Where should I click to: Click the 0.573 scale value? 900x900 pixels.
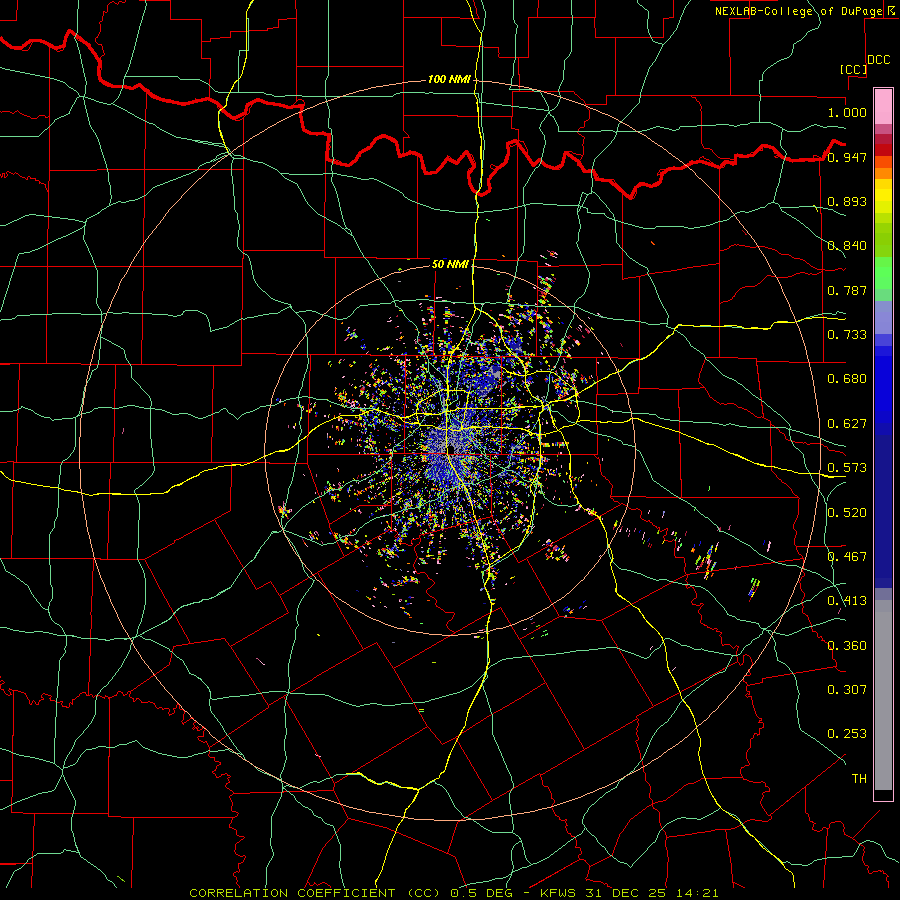pos(847,468)
